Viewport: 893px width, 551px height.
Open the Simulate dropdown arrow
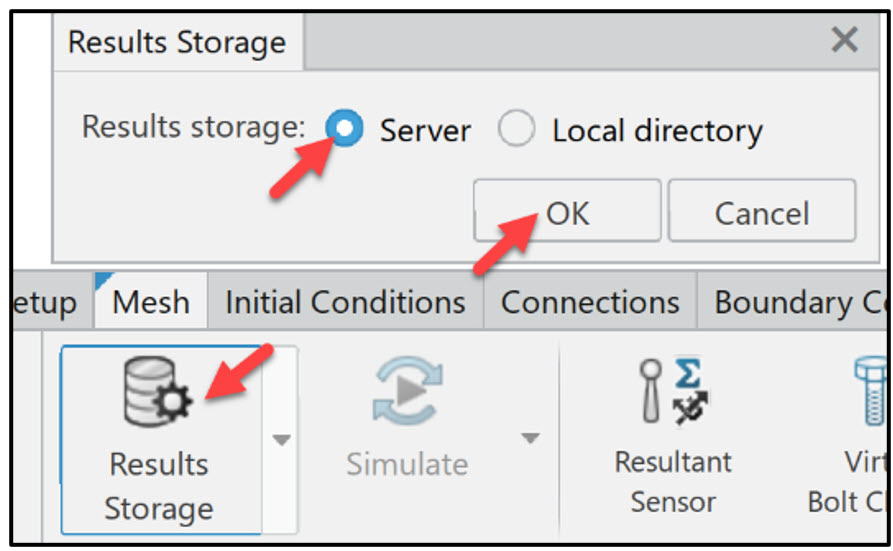530,439
